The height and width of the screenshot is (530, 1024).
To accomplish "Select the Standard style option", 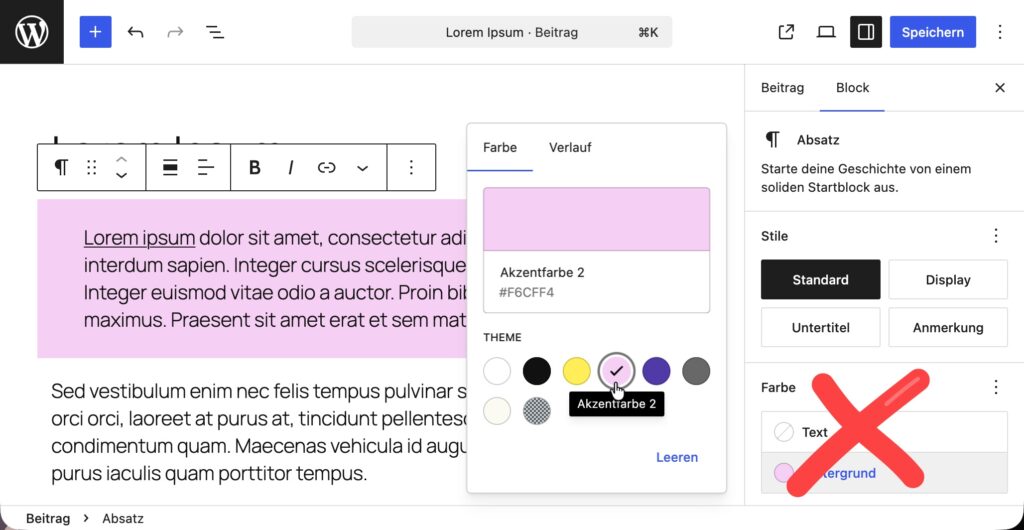I will coord(820,279).
